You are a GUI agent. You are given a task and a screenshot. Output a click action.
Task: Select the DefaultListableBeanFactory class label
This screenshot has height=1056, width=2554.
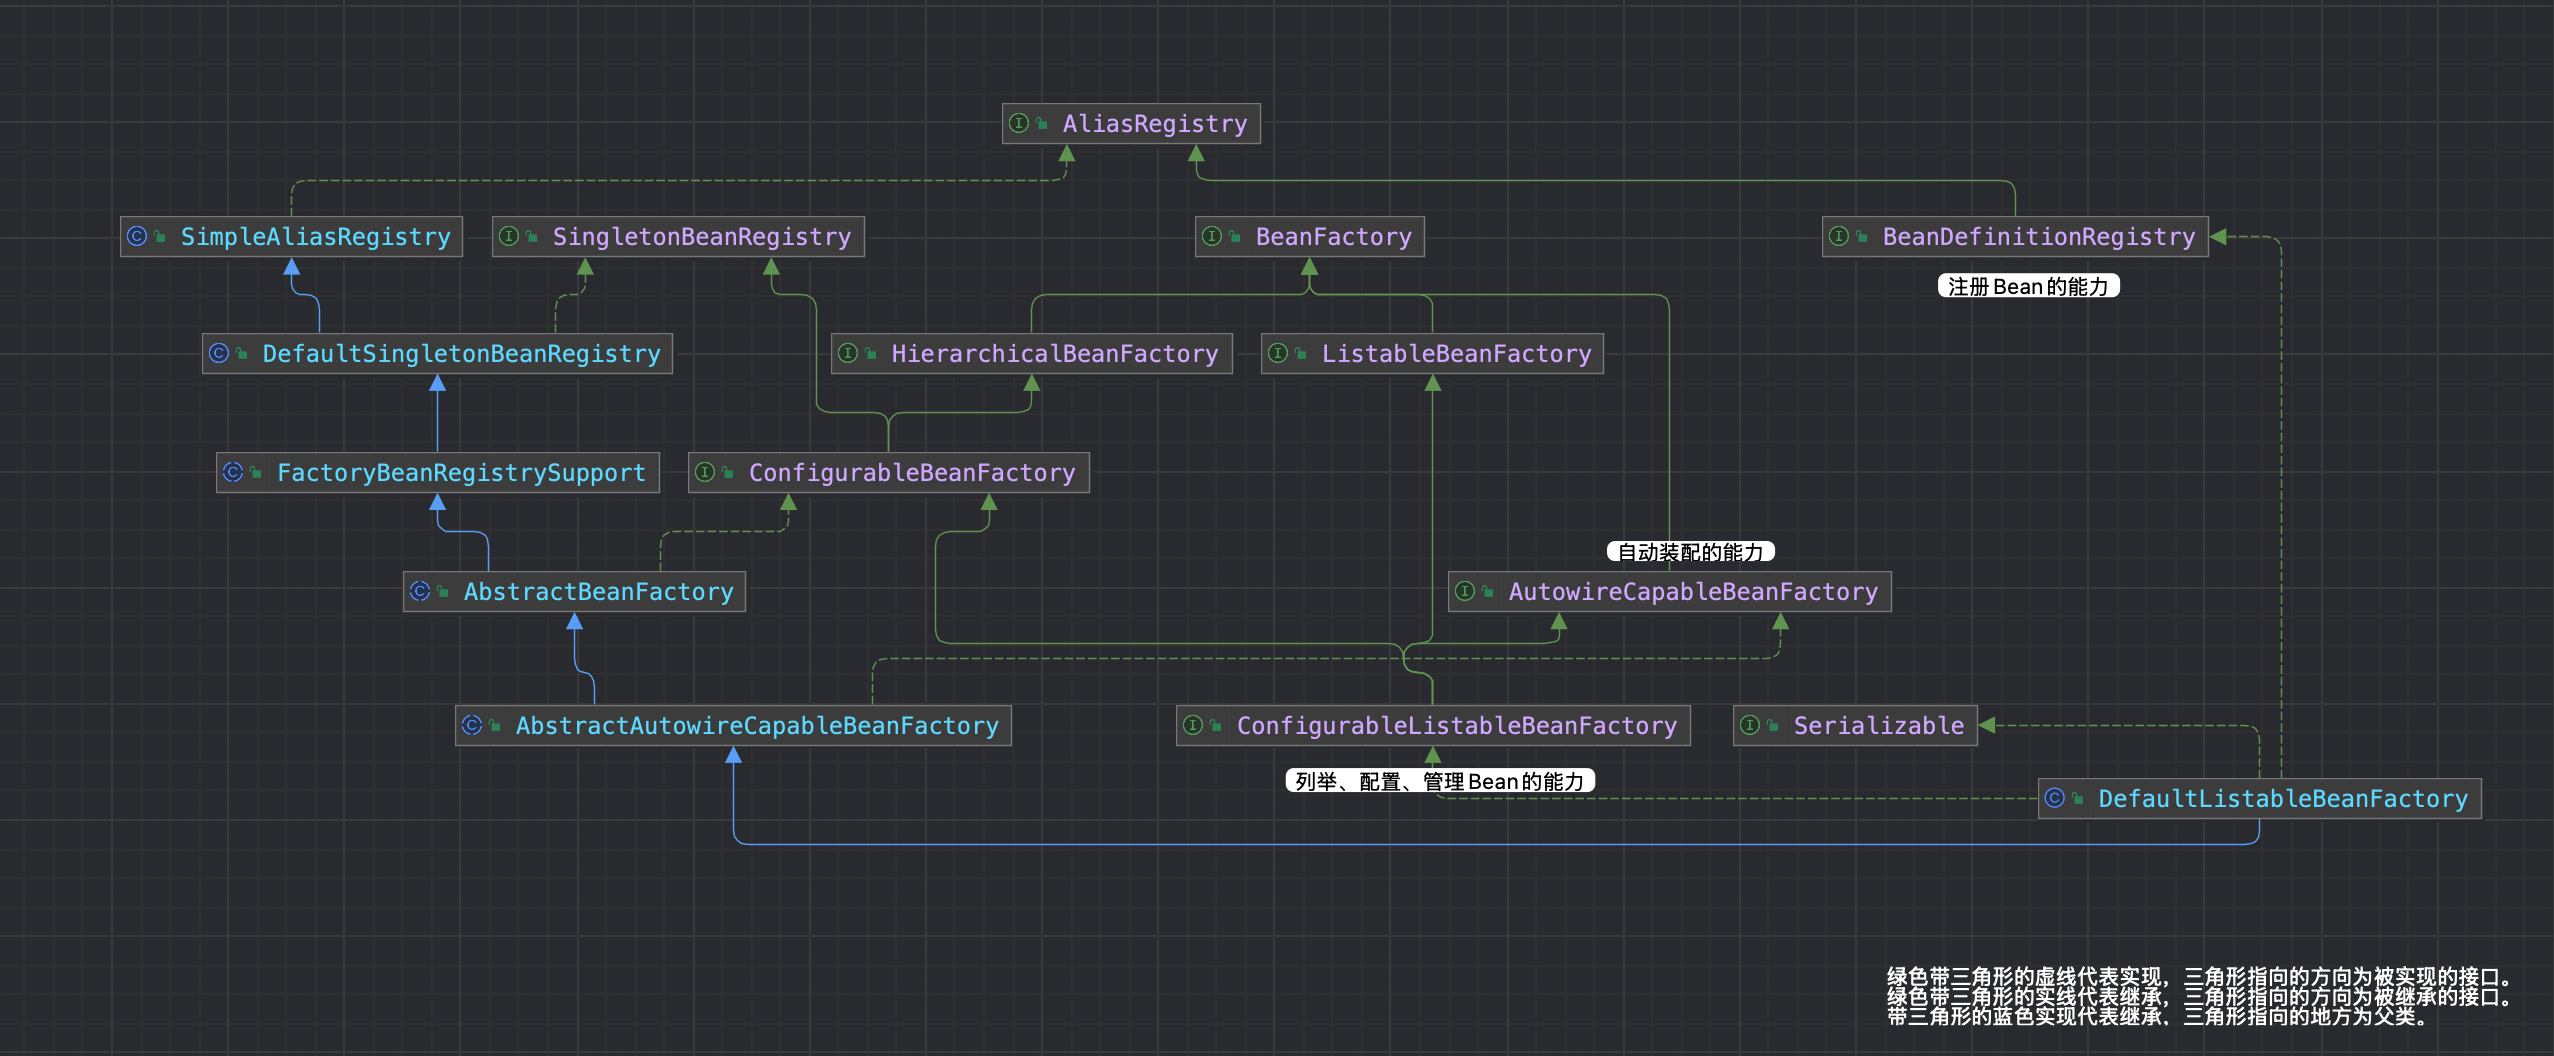[x=2283, y=799]
